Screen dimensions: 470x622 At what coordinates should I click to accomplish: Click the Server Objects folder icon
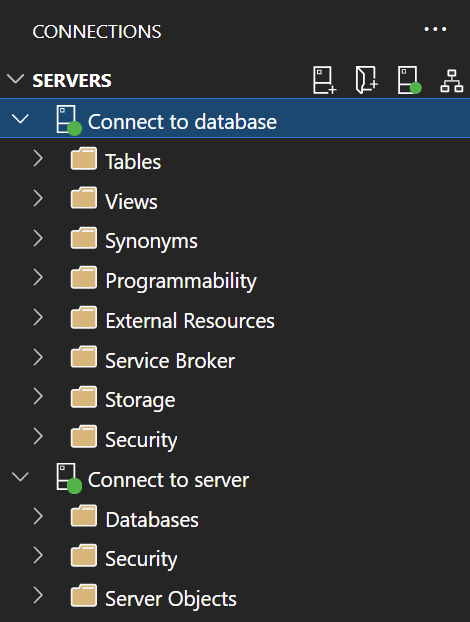click(x=84, y=595)
